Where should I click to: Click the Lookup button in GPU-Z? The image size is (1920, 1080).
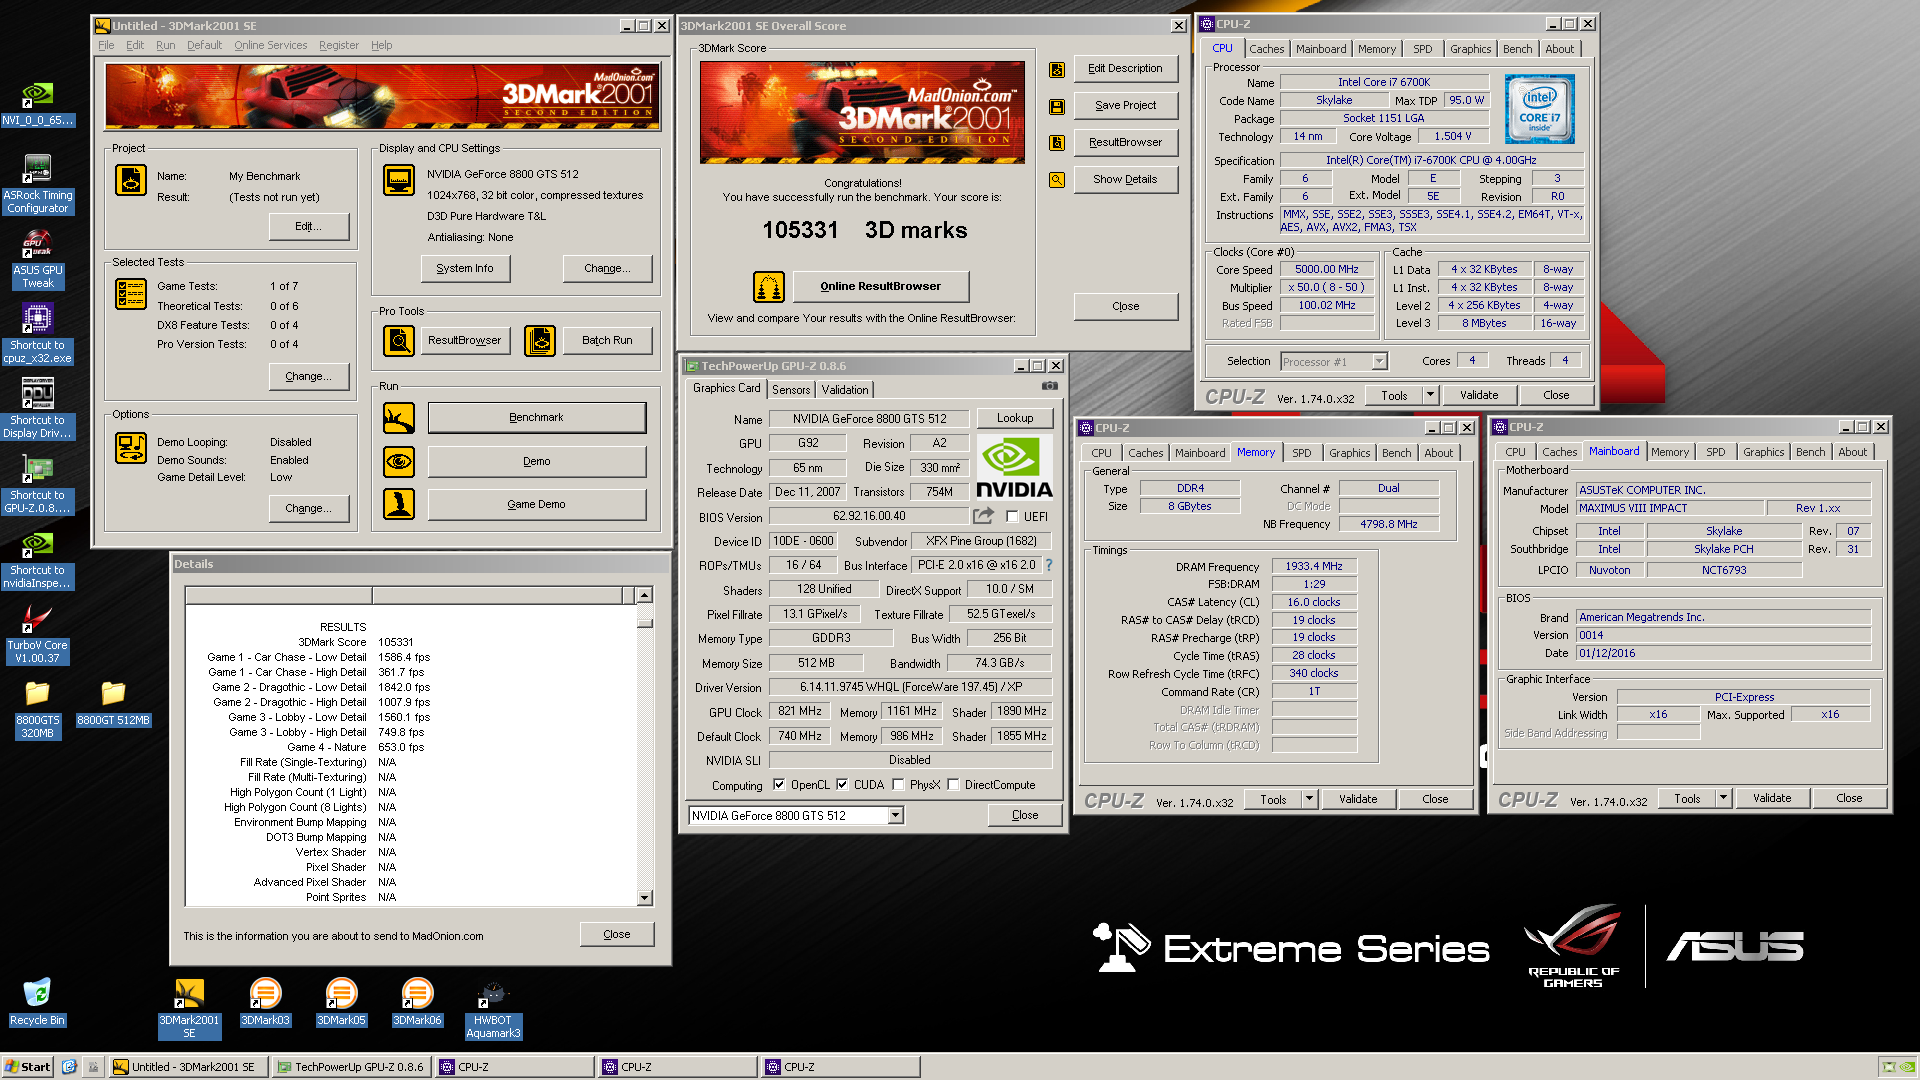click(x=1015, y=419)
